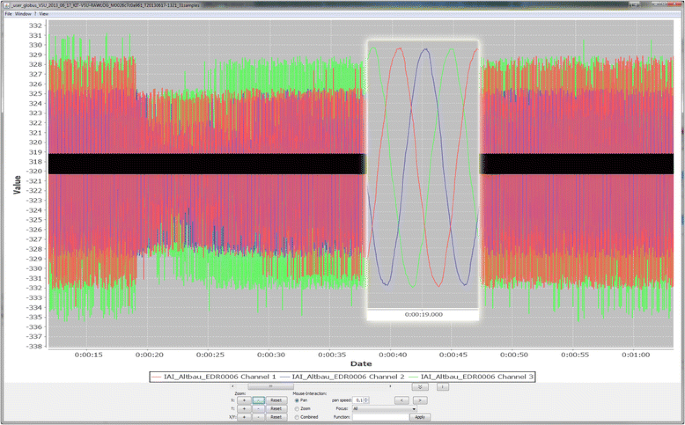Select the Zoom mouse interaction mode

297,408
